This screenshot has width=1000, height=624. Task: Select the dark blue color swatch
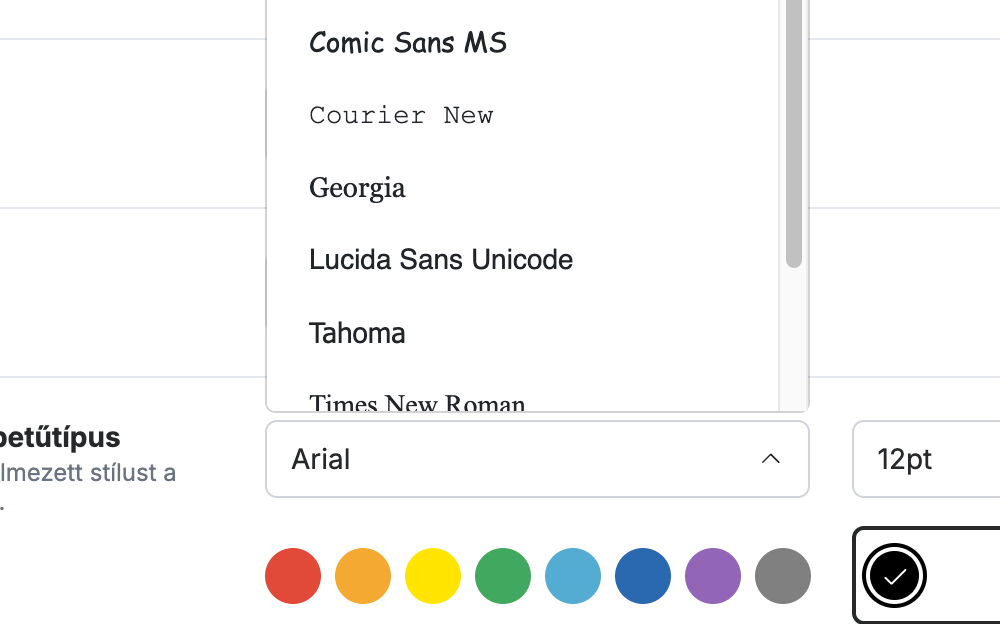pyautogui.click(x=643, y=576)
